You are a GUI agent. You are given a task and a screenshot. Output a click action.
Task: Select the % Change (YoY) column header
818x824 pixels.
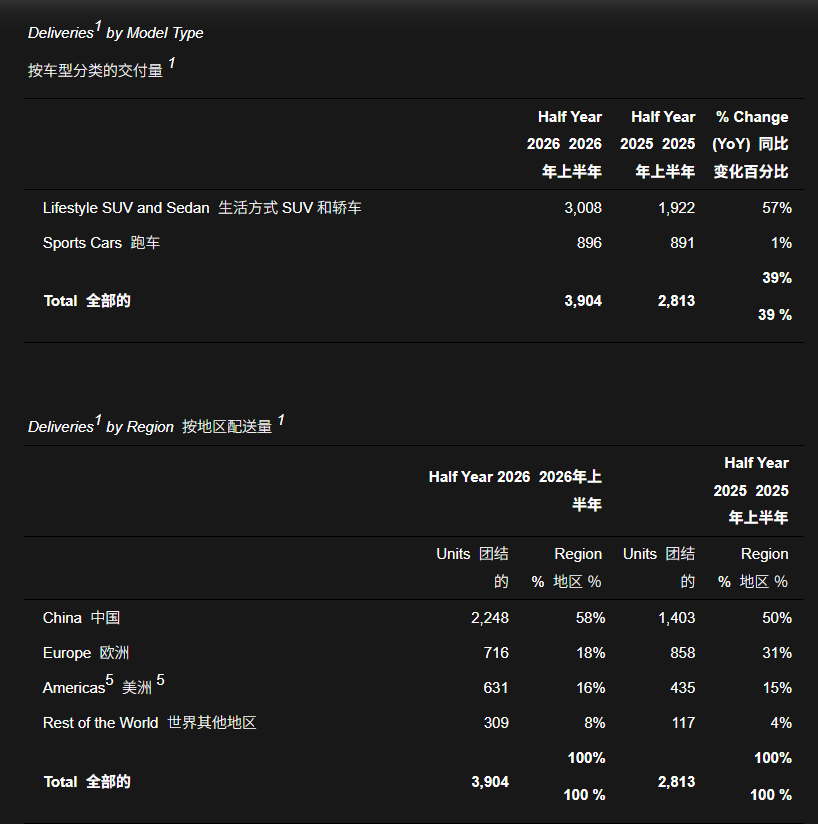click(x=750, y=144)
